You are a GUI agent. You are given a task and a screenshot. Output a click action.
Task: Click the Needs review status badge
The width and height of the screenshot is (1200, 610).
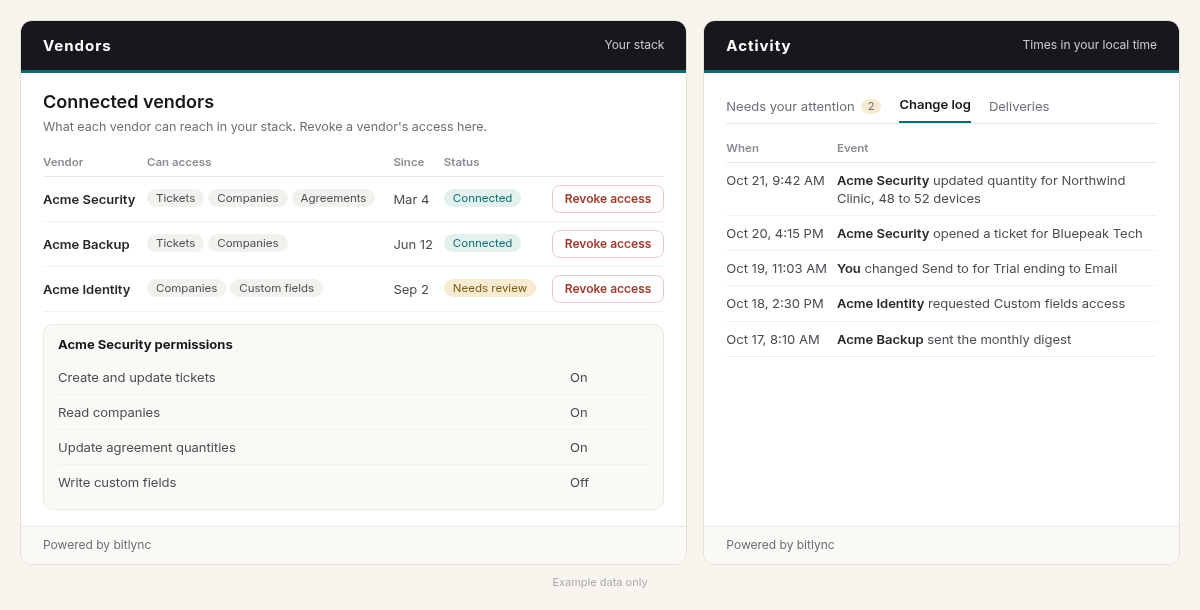(x=490, y=288)
